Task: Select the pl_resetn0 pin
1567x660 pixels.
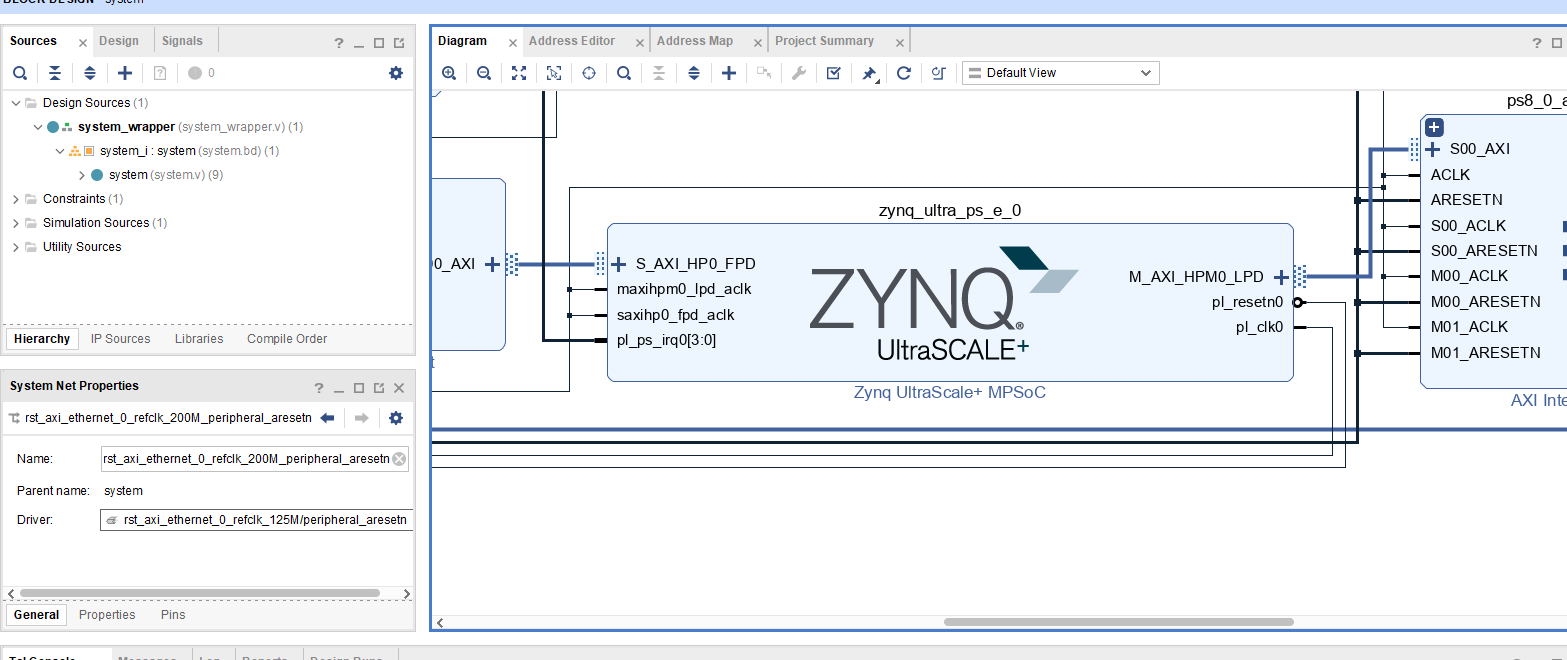Action: (x=1246, y=302)
